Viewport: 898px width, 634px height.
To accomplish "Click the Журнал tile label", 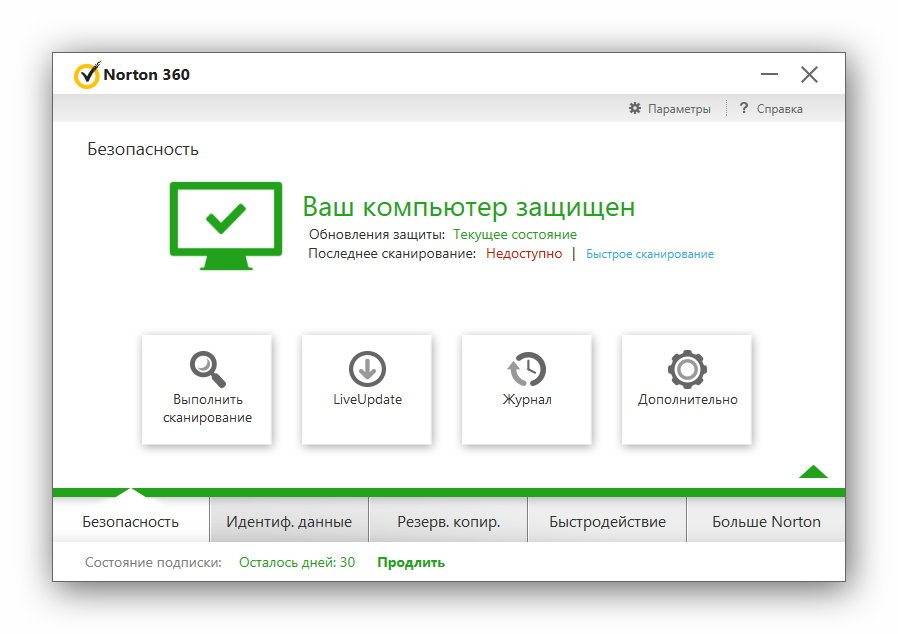I will (x=527, y=400).
